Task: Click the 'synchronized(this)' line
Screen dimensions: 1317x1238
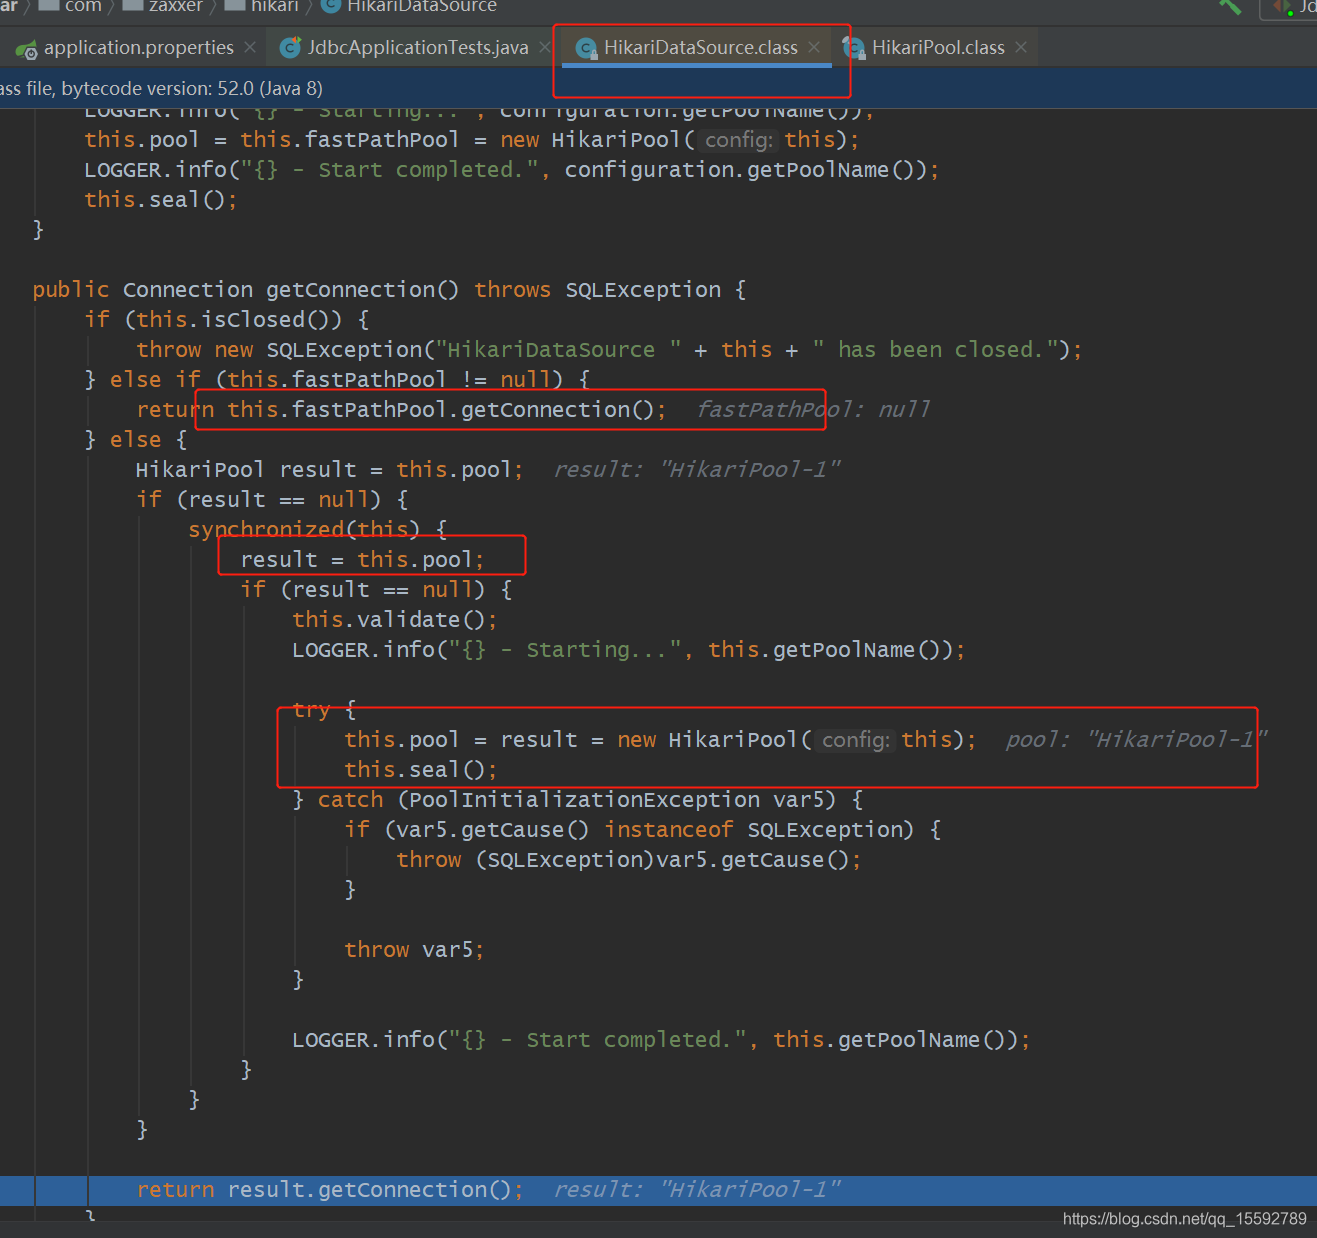Action: pyautogui.click(x=318, y=530)
